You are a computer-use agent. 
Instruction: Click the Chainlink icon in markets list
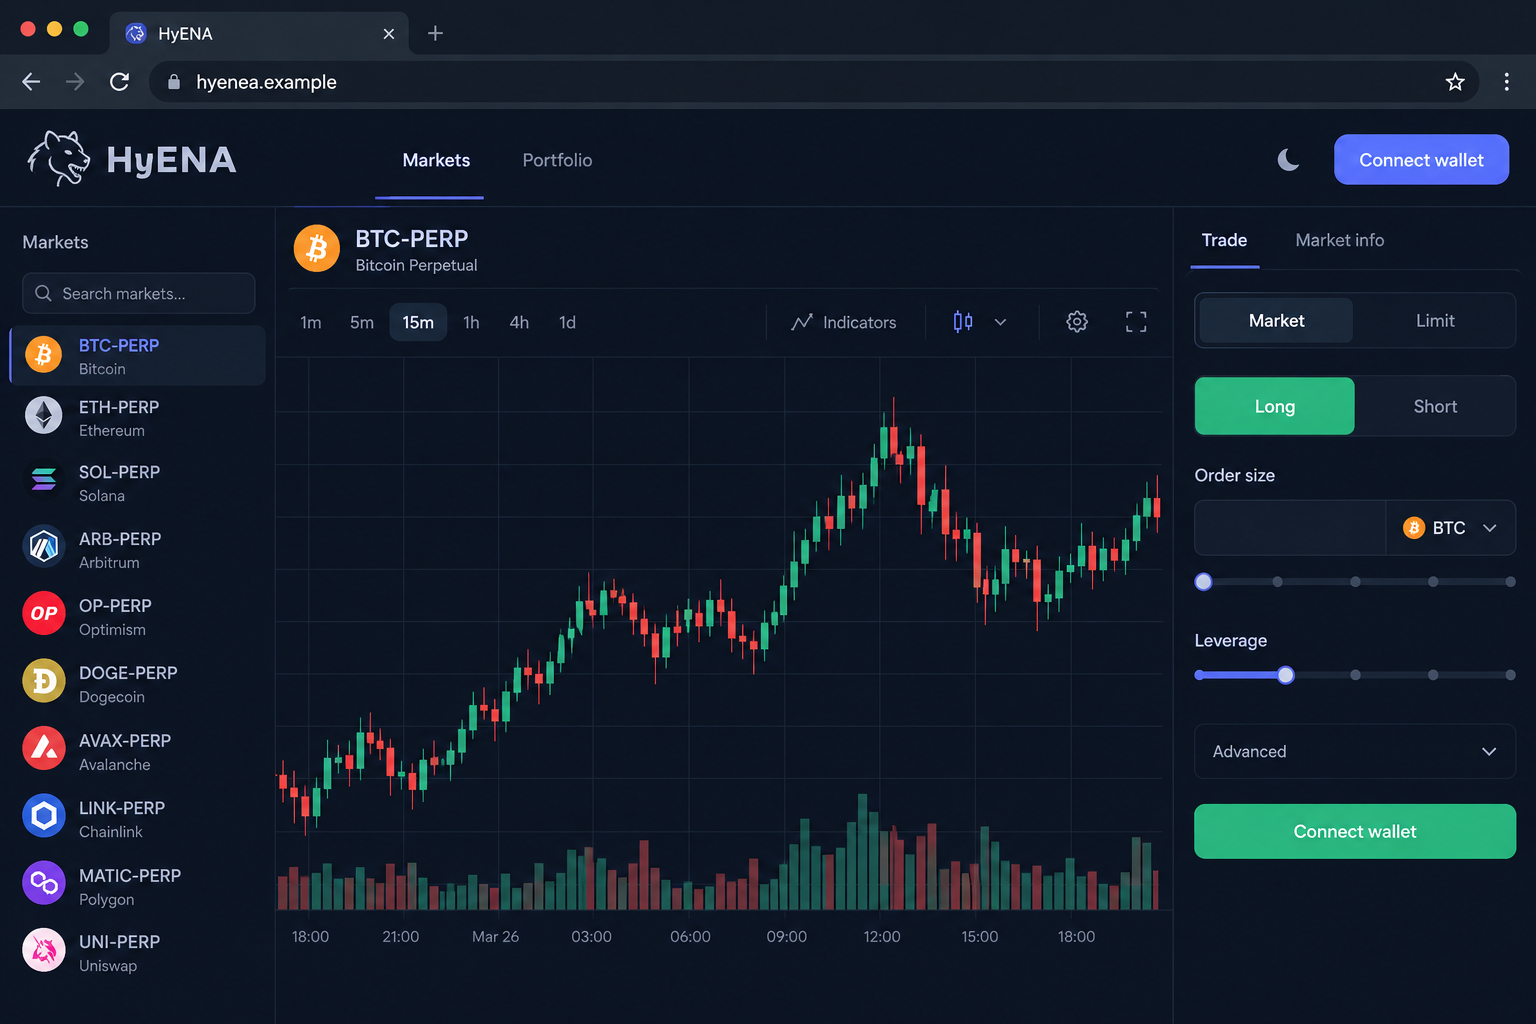pos(43,816)
